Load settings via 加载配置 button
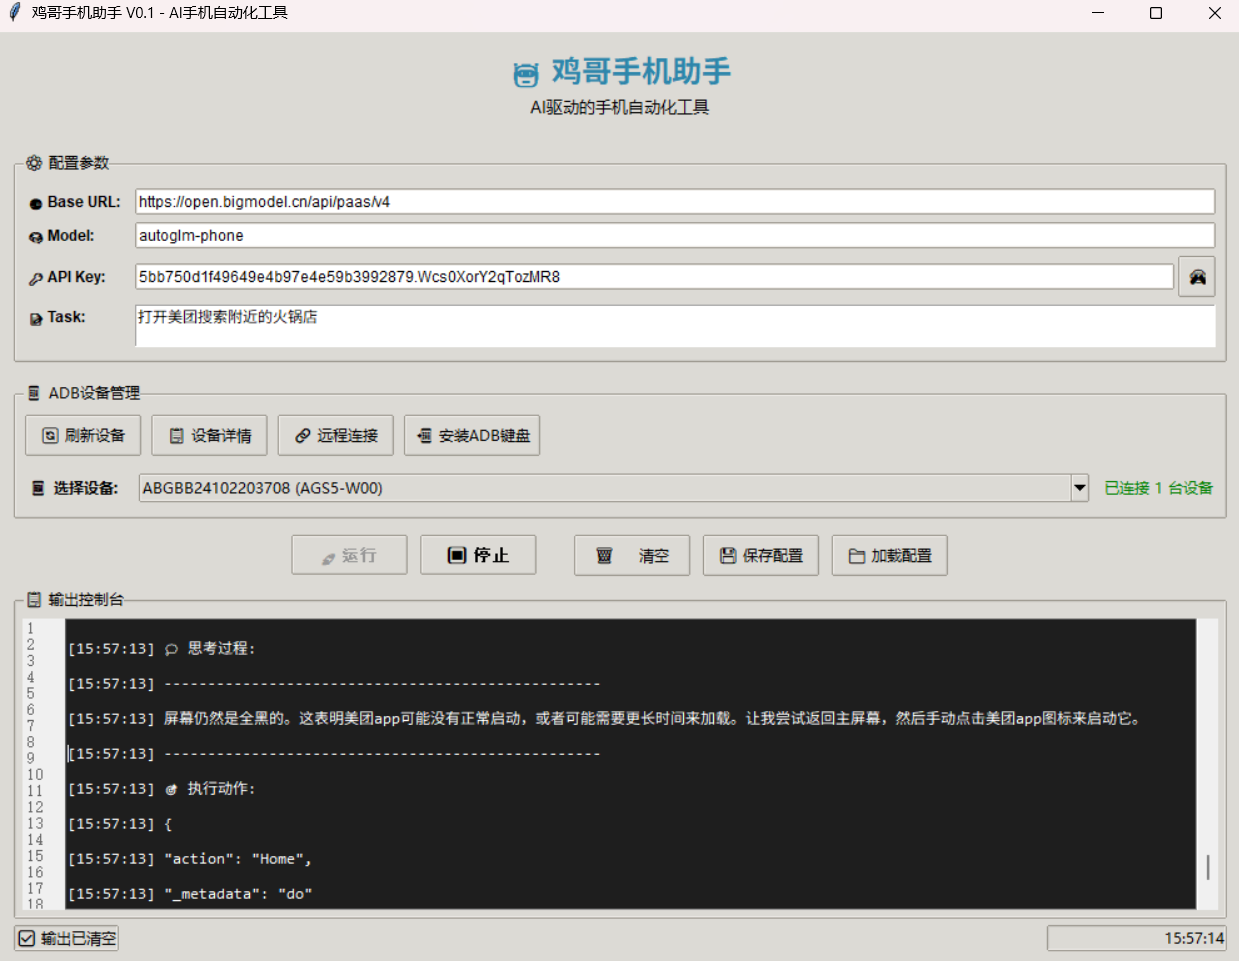The image size is (1239, 961). coord(889,555)
